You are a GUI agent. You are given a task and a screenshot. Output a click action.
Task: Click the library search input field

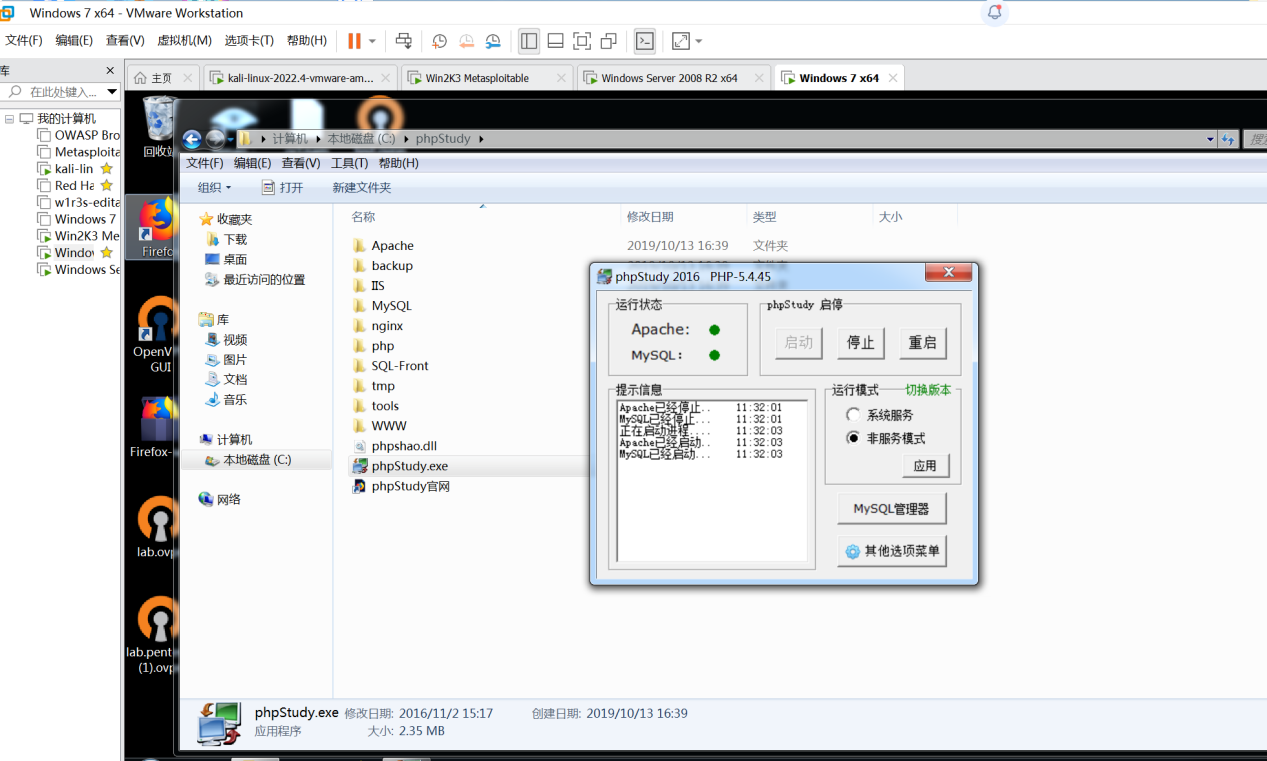62,92
